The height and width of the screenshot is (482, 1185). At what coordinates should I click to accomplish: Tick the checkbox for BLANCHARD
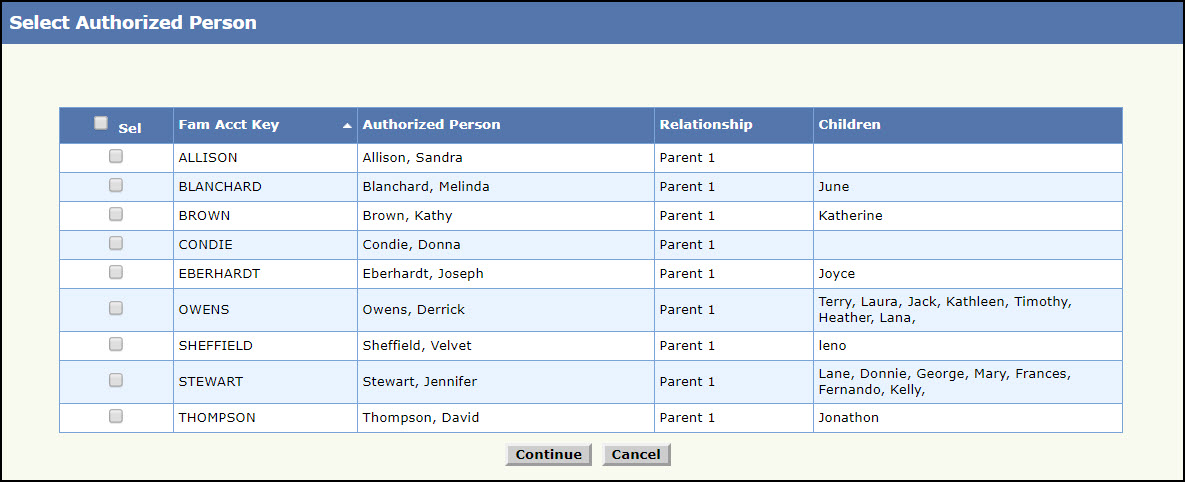116,185
